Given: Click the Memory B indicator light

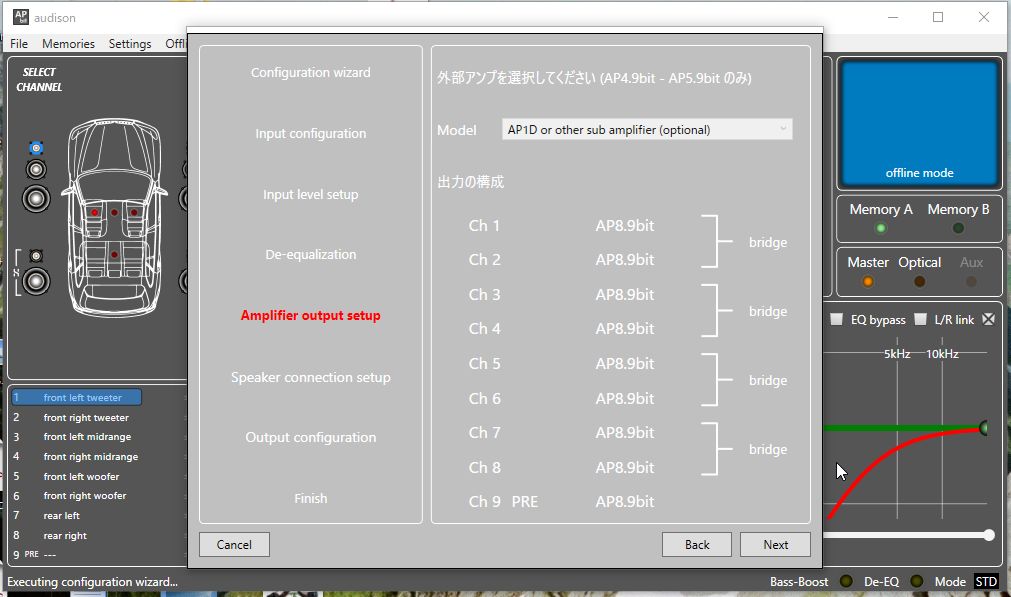Looking at the screenshot, I should [x=958, y=228].
